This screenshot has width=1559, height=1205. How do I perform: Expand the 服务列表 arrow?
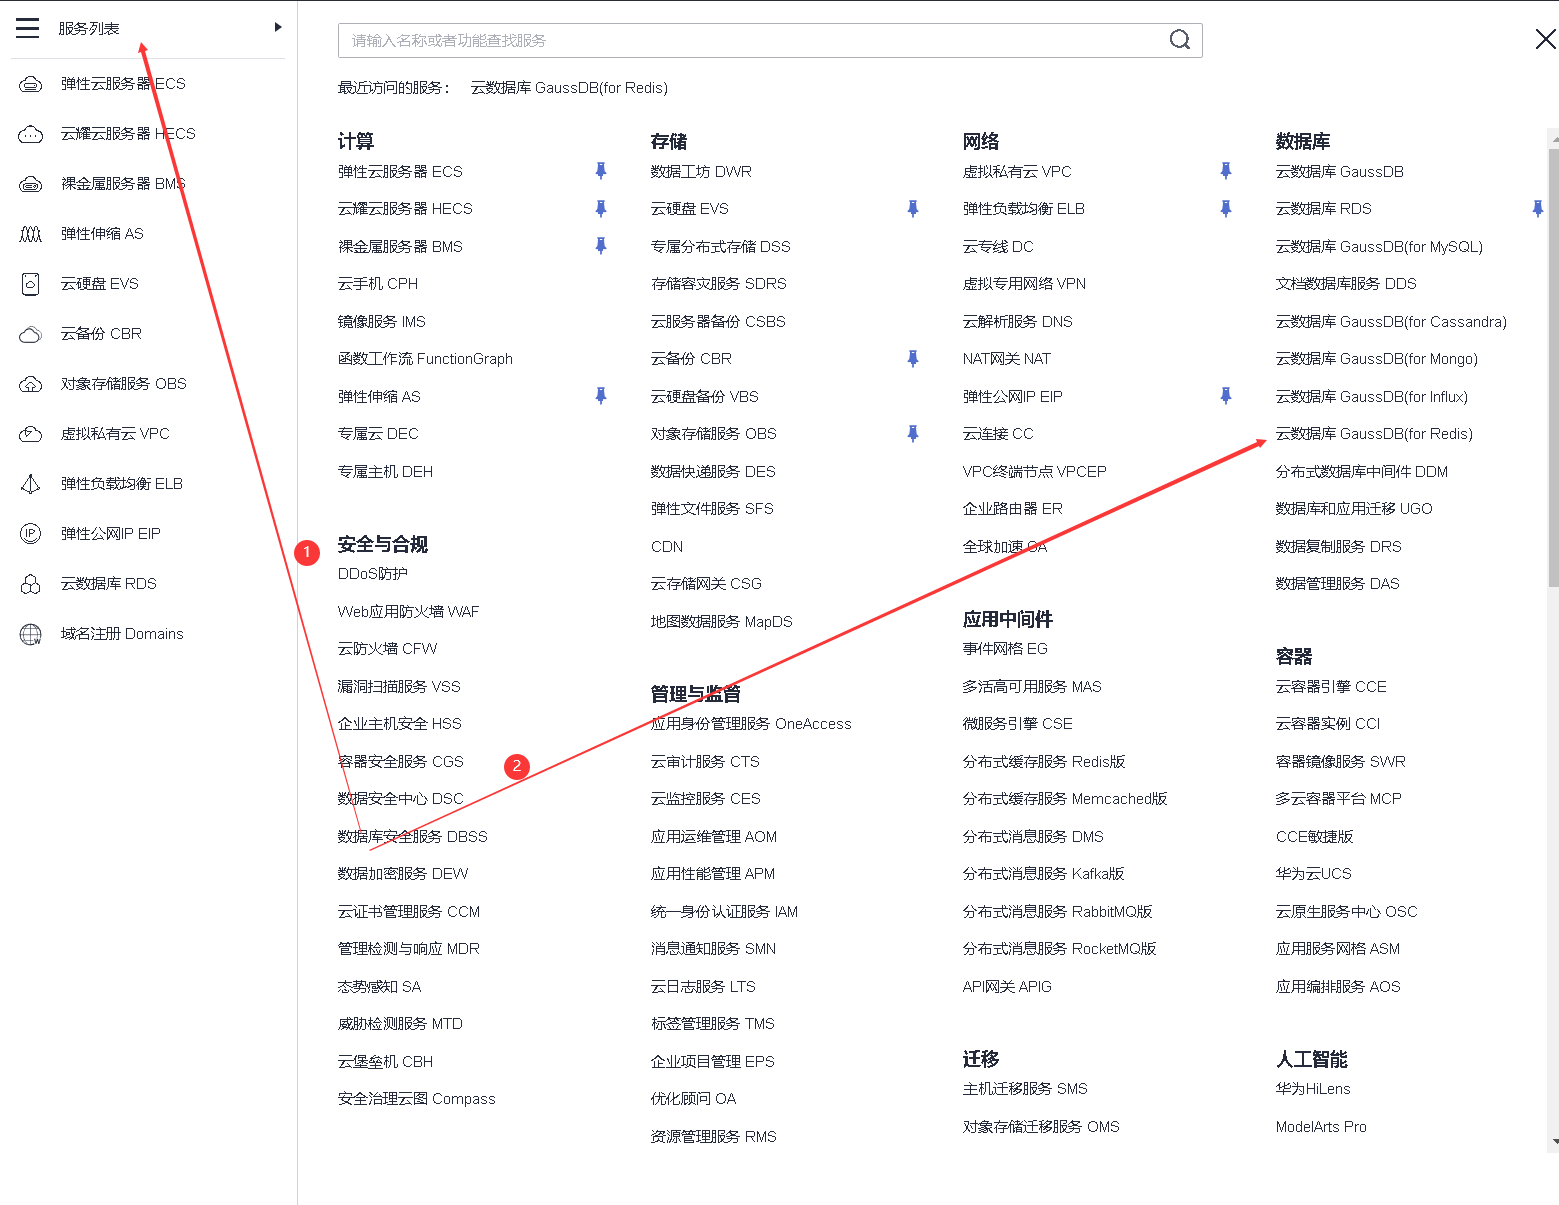278,27
